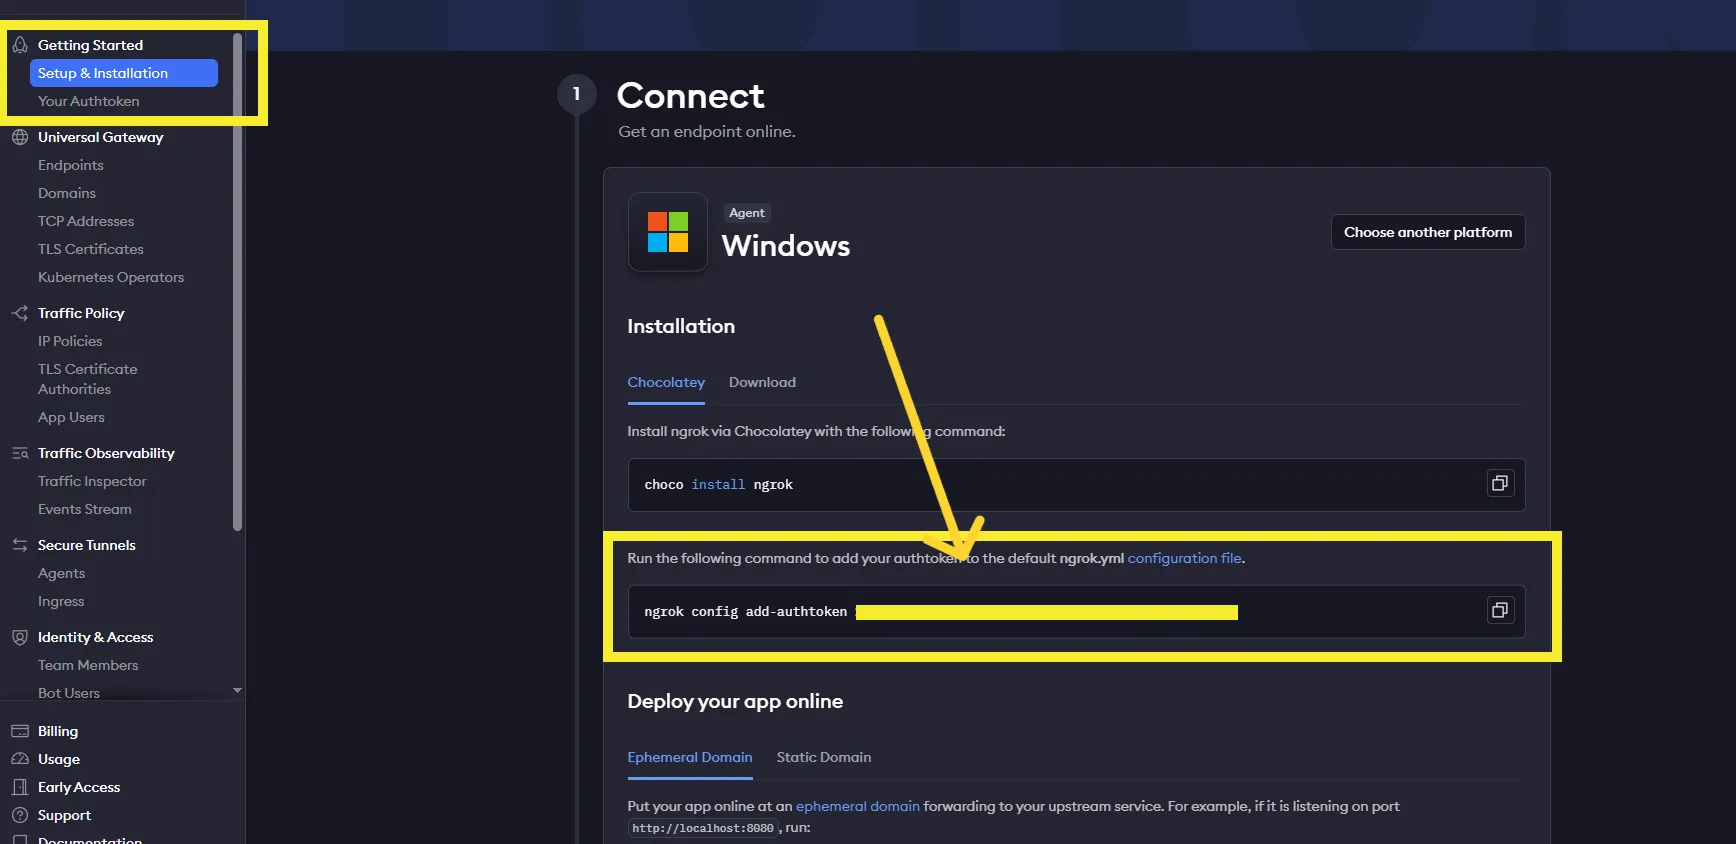Follow the ephemeral domain link
Screen dimensions: 1736x844
[857, 806]
